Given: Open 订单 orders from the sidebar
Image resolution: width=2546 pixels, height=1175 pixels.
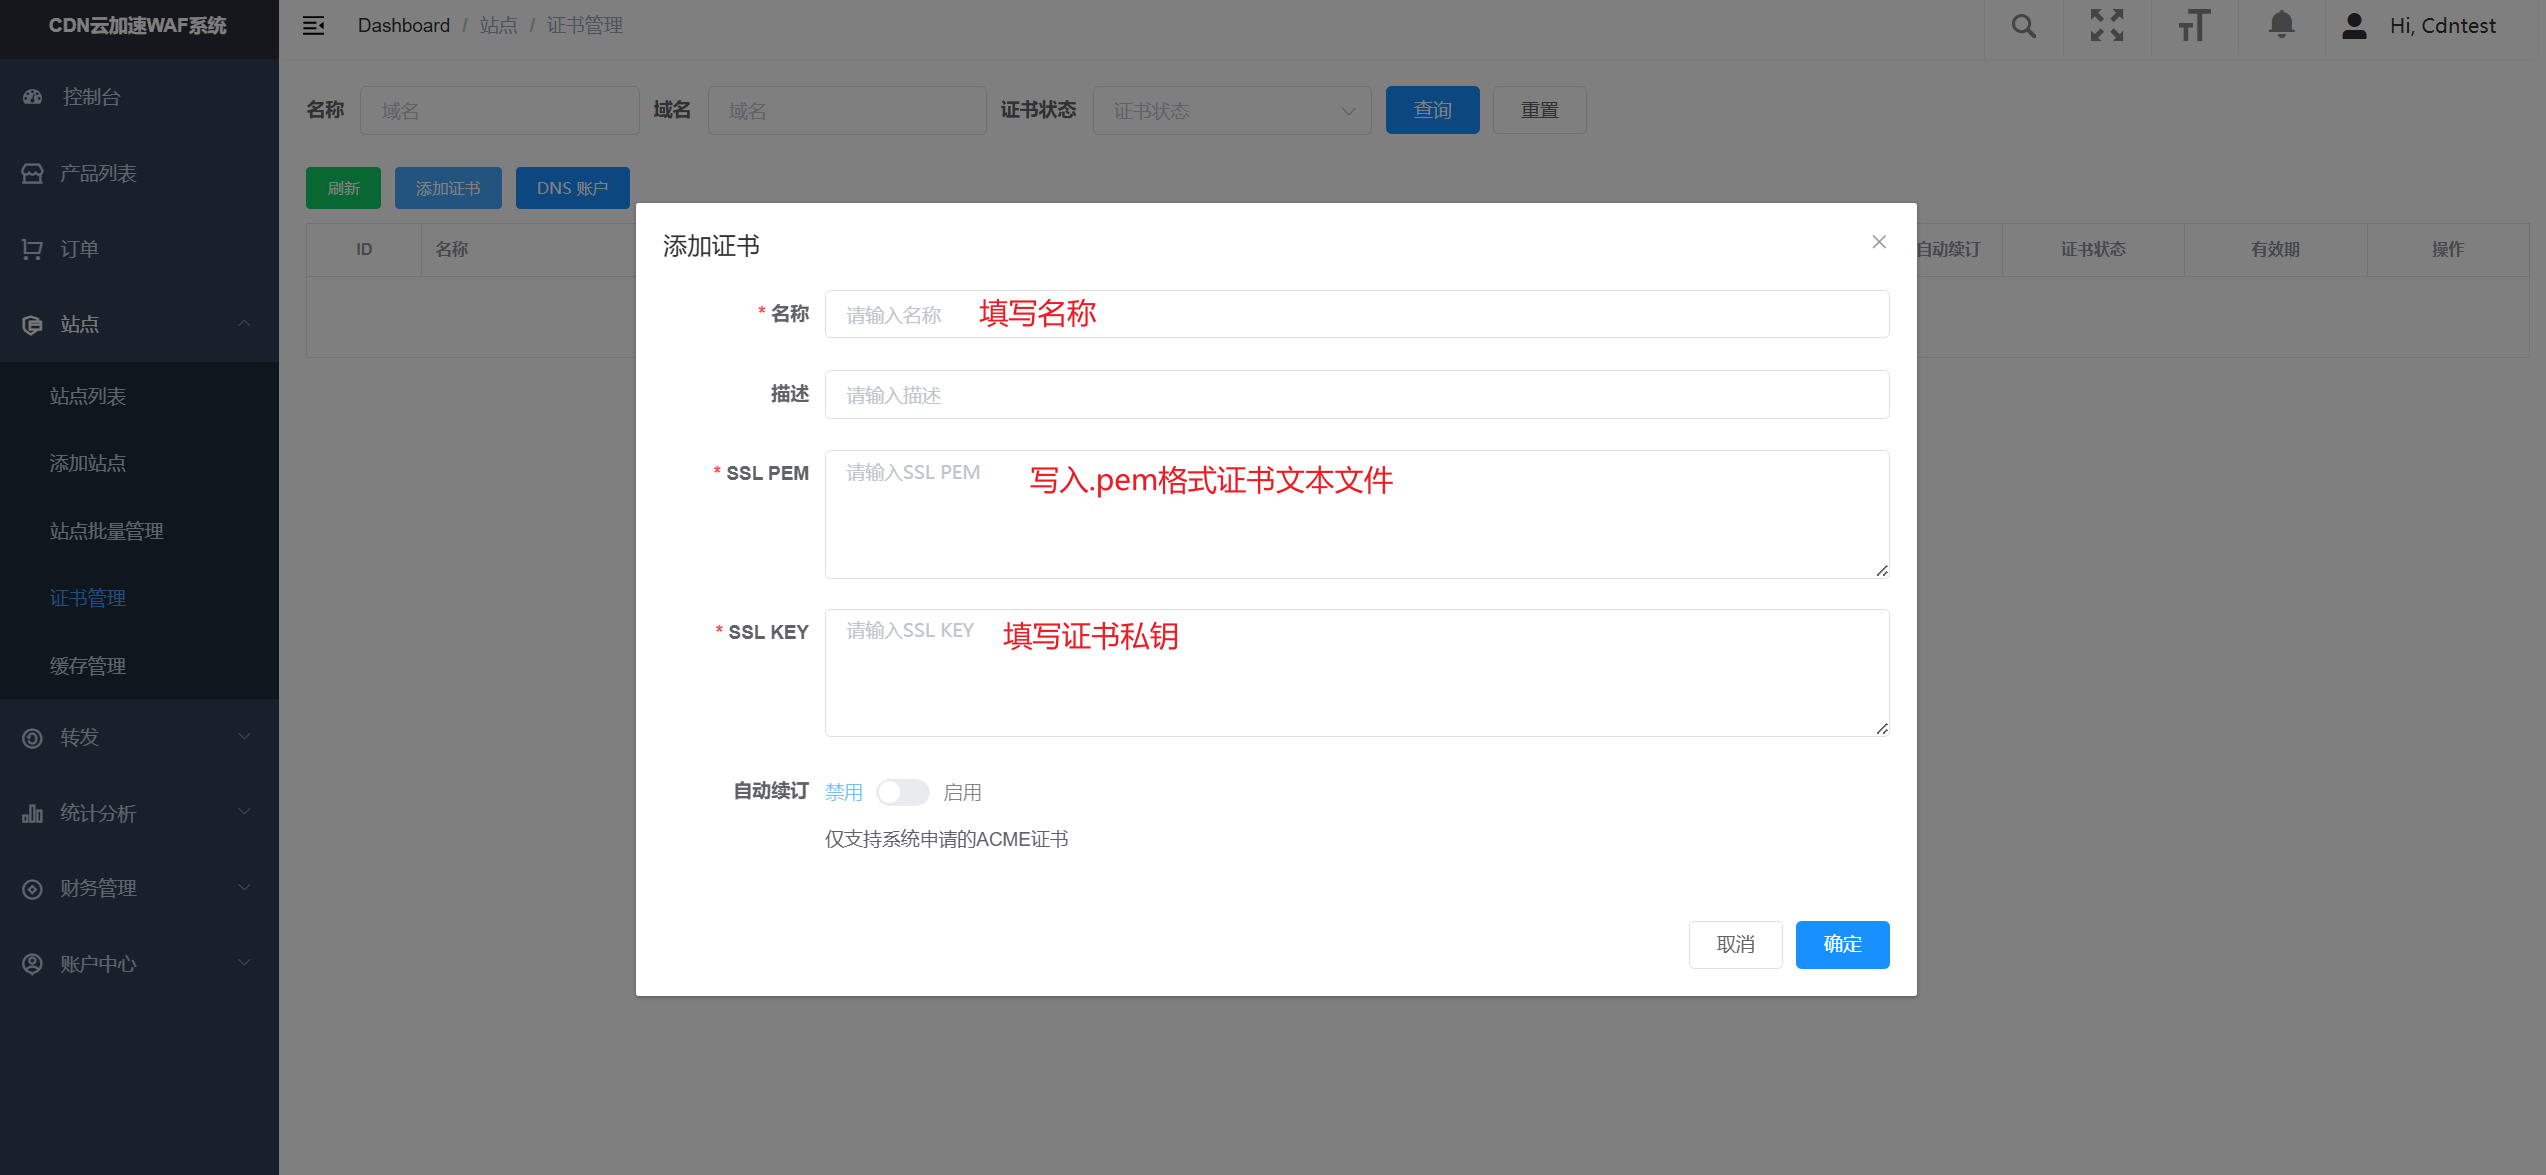Looking at the screenshot, I should pos(79,249).
